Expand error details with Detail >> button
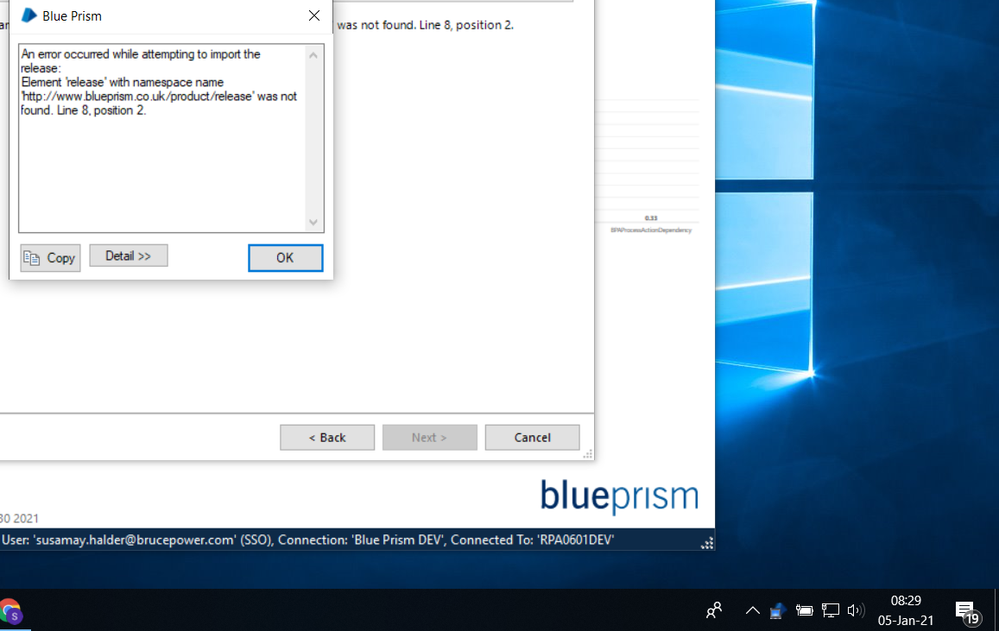This screenshot has height=631, width=999. (128, 256)
